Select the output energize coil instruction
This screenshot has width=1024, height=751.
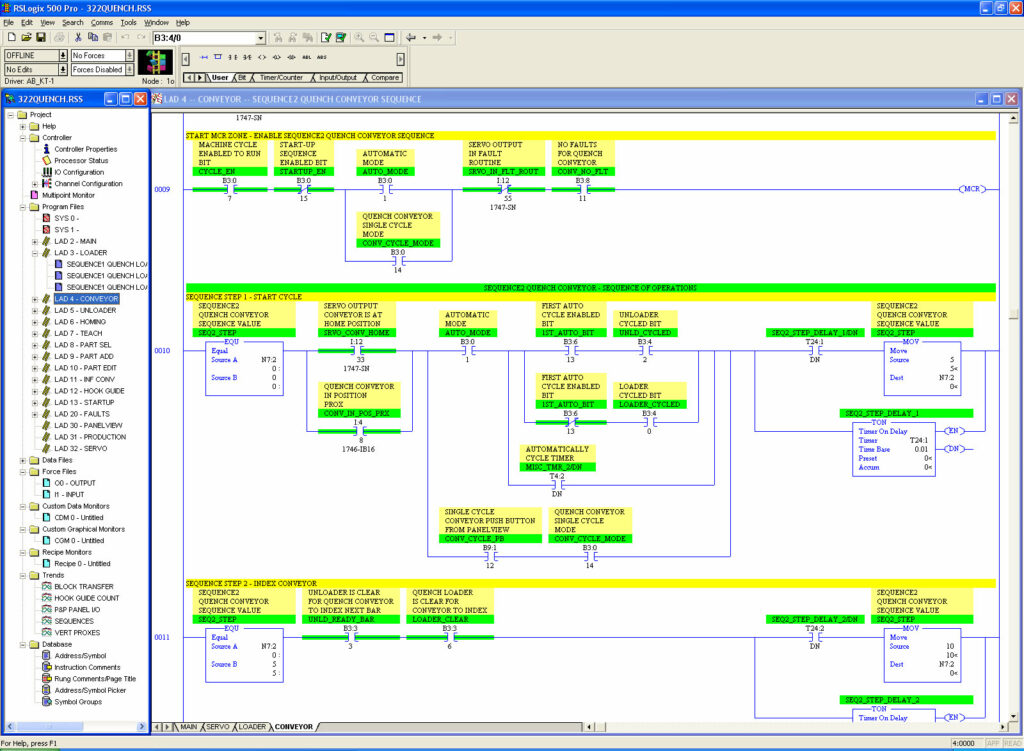pos(262,57)
